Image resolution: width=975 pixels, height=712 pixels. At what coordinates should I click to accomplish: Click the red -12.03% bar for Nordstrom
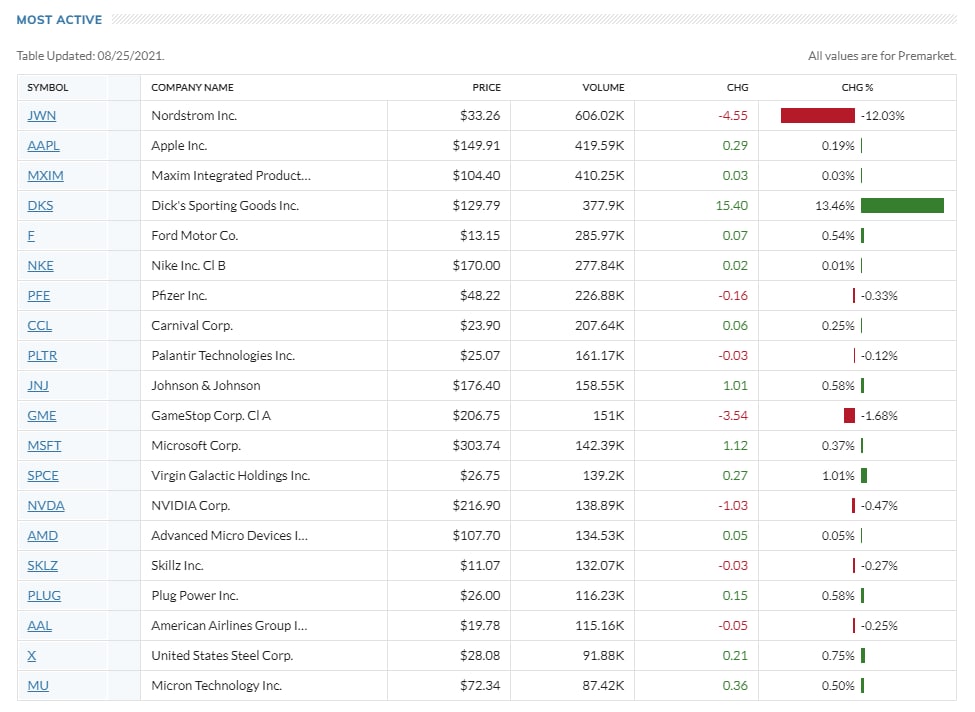(x=818, y=116)
